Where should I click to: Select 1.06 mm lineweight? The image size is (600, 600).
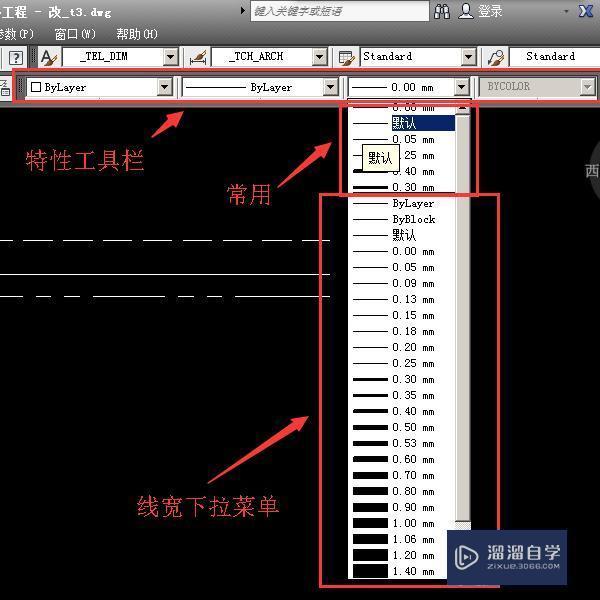click(x=400, y=539)
